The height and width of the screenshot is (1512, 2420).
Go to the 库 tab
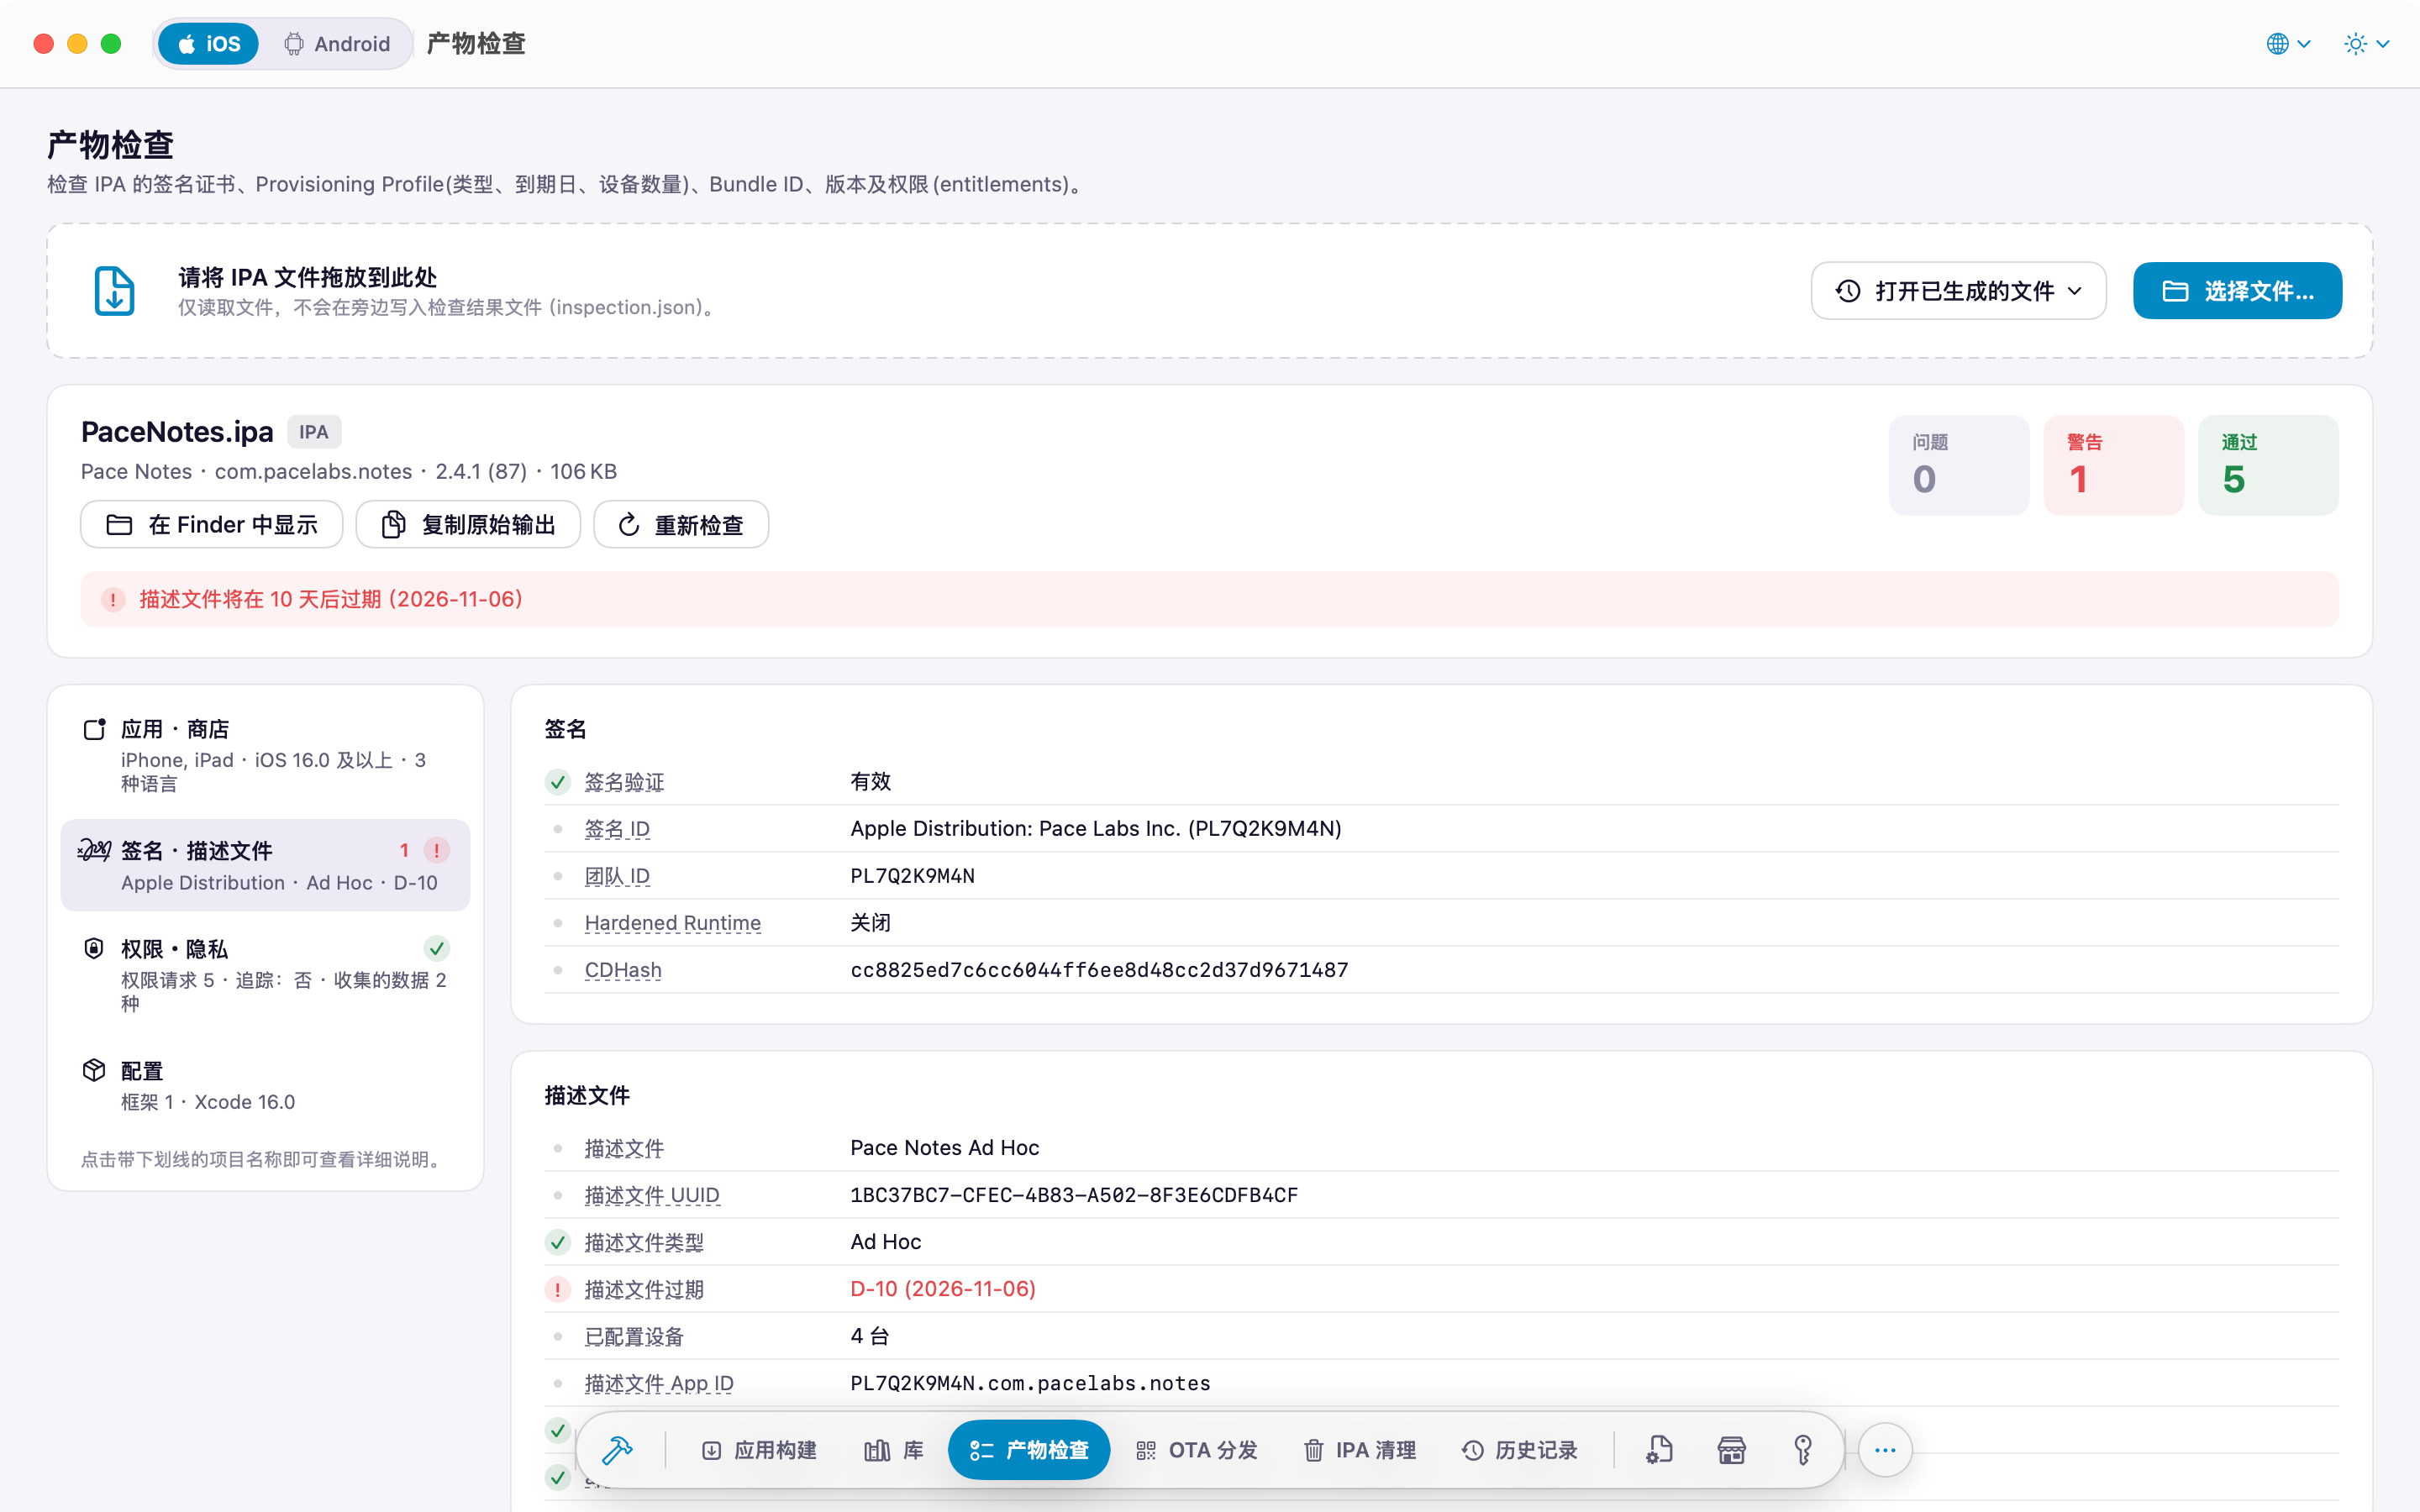[x=893, y=1449]
